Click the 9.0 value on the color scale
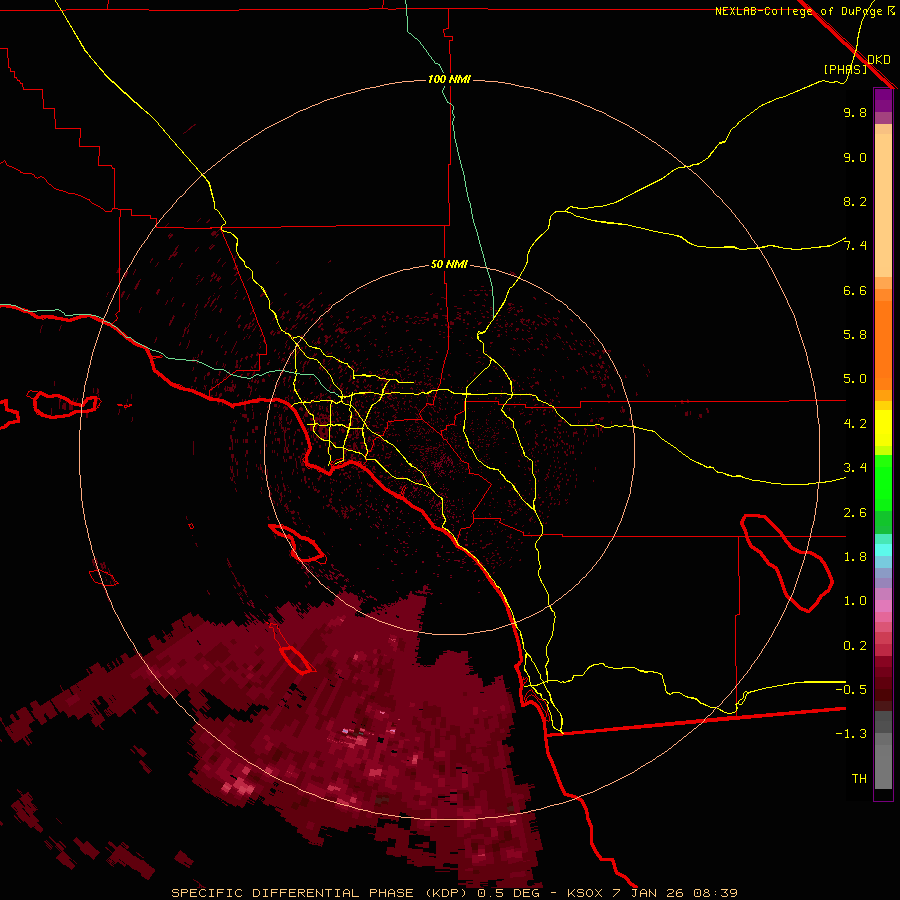The image size is (900, 900). [x=855, y=157]
